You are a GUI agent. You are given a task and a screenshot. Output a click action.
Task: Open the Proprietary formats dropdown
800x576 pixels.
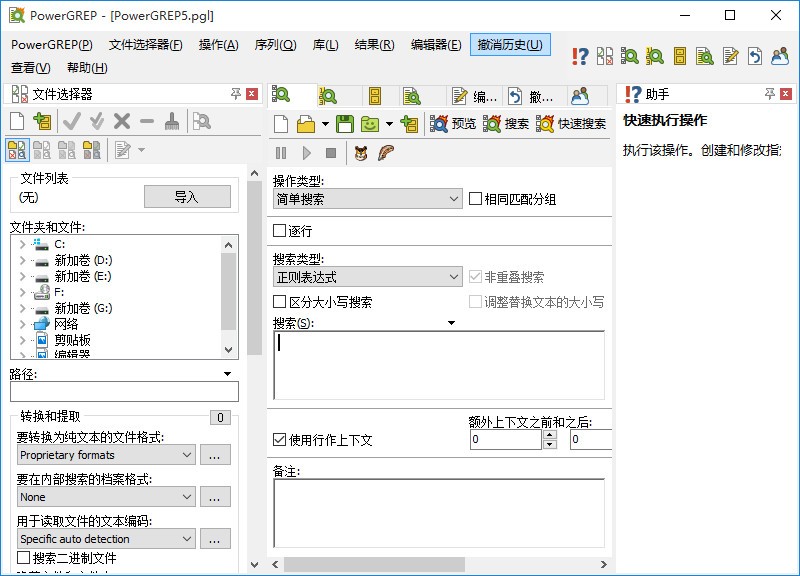click(106, 455)
